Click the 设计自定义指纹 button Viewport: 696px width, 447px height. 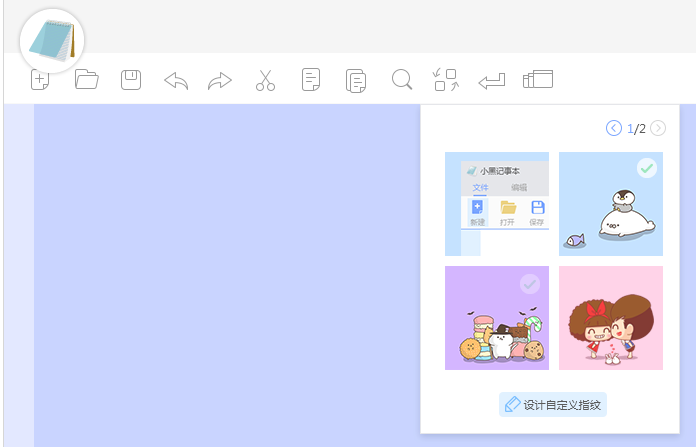[553, 405]
